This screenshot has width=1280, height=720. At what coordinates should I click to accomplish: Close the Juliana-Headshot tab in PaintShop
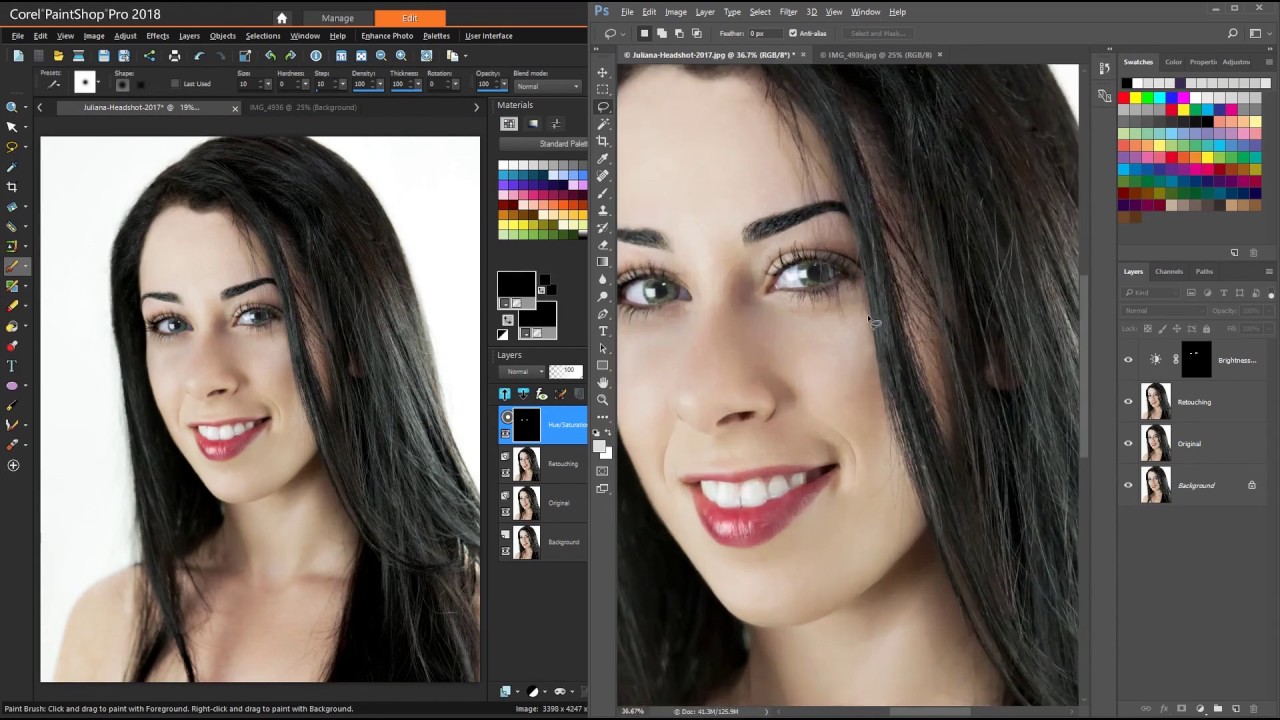pyautogui.click(x=236, y=108)
